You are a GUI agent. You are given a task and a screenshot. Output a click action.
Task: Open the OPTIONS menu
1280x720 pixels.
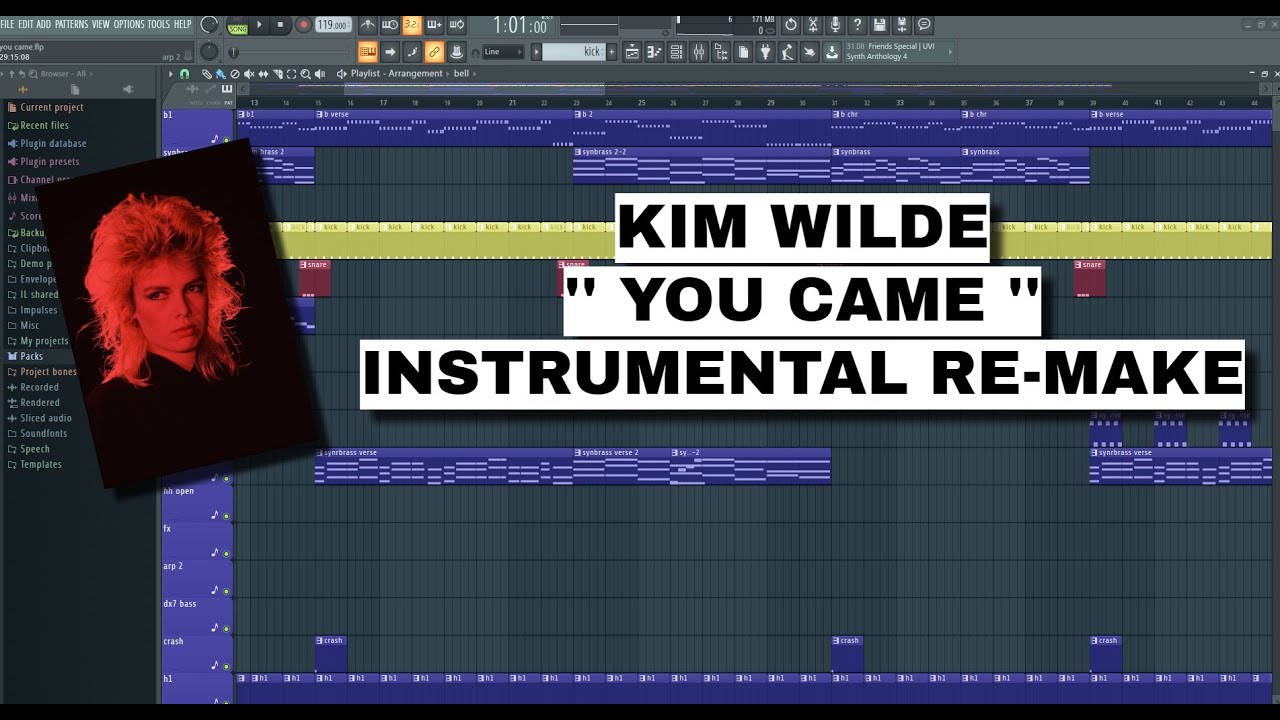(129, 24)
